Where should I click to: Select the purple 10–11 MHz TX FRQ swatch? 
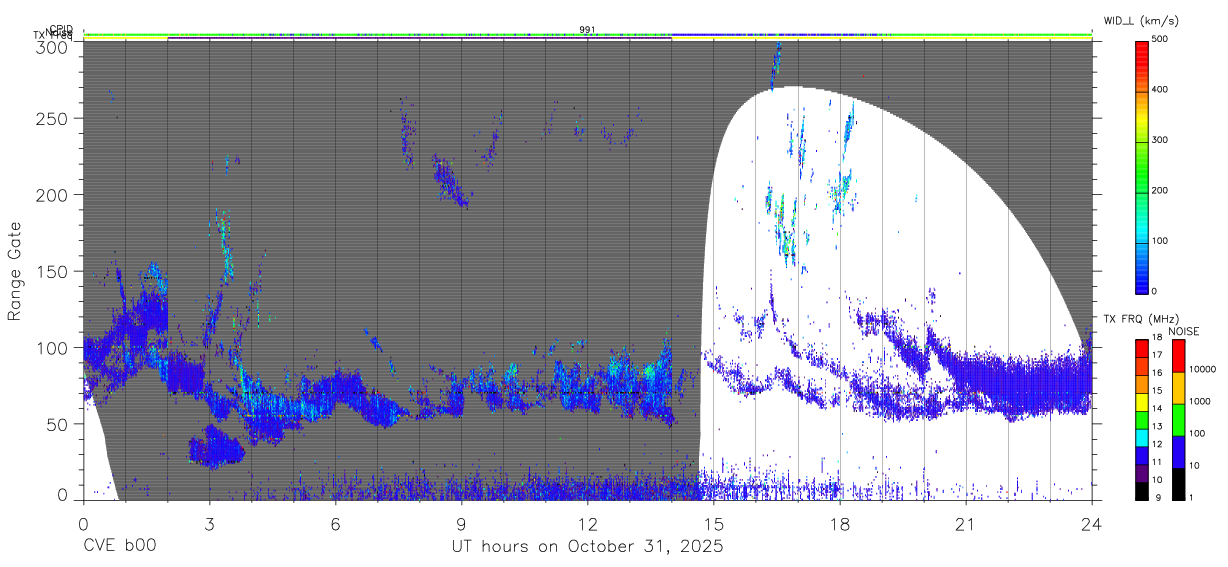(1140, 472)
